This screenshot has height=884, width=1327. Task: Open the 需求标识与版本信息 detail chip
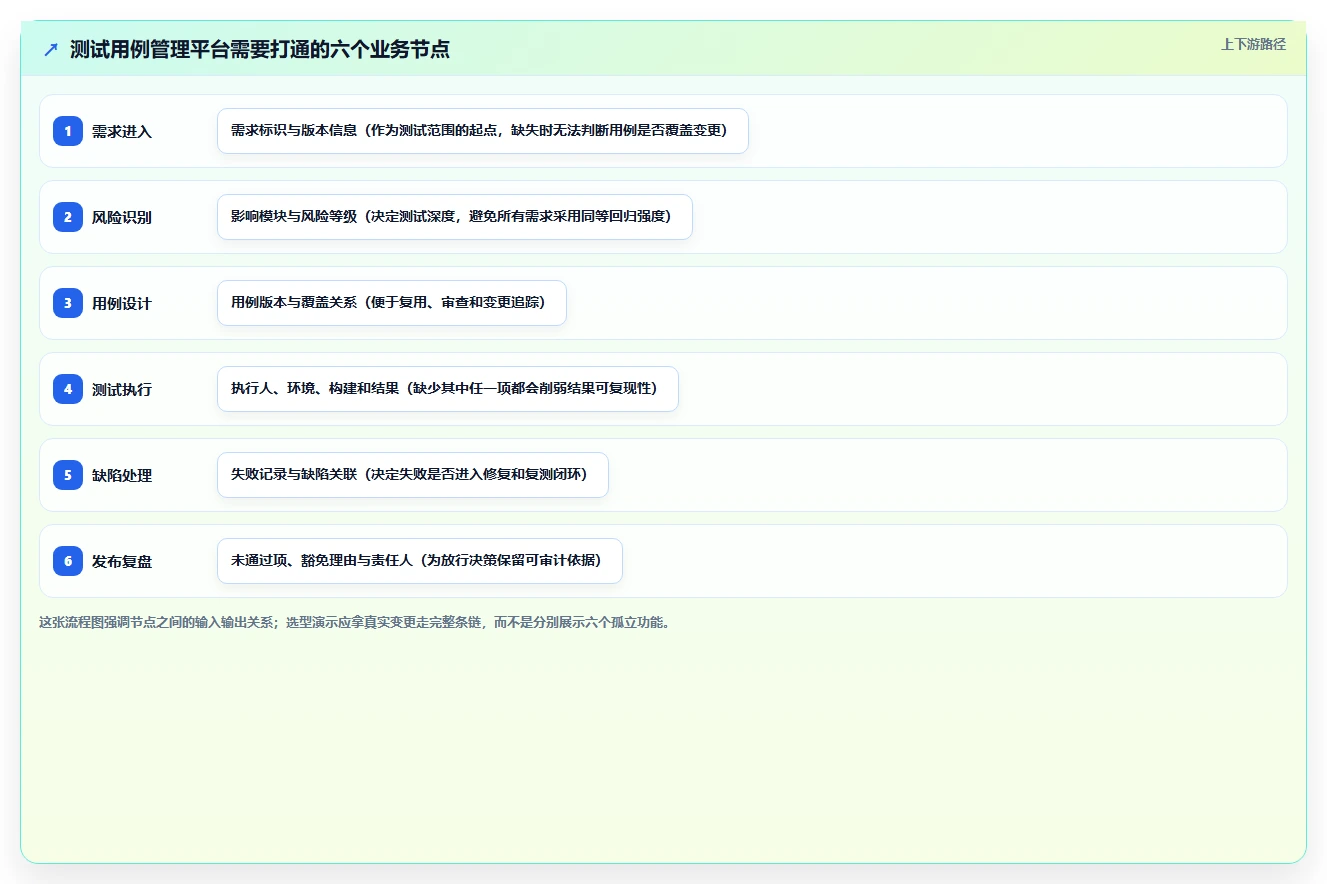(483, 131)
